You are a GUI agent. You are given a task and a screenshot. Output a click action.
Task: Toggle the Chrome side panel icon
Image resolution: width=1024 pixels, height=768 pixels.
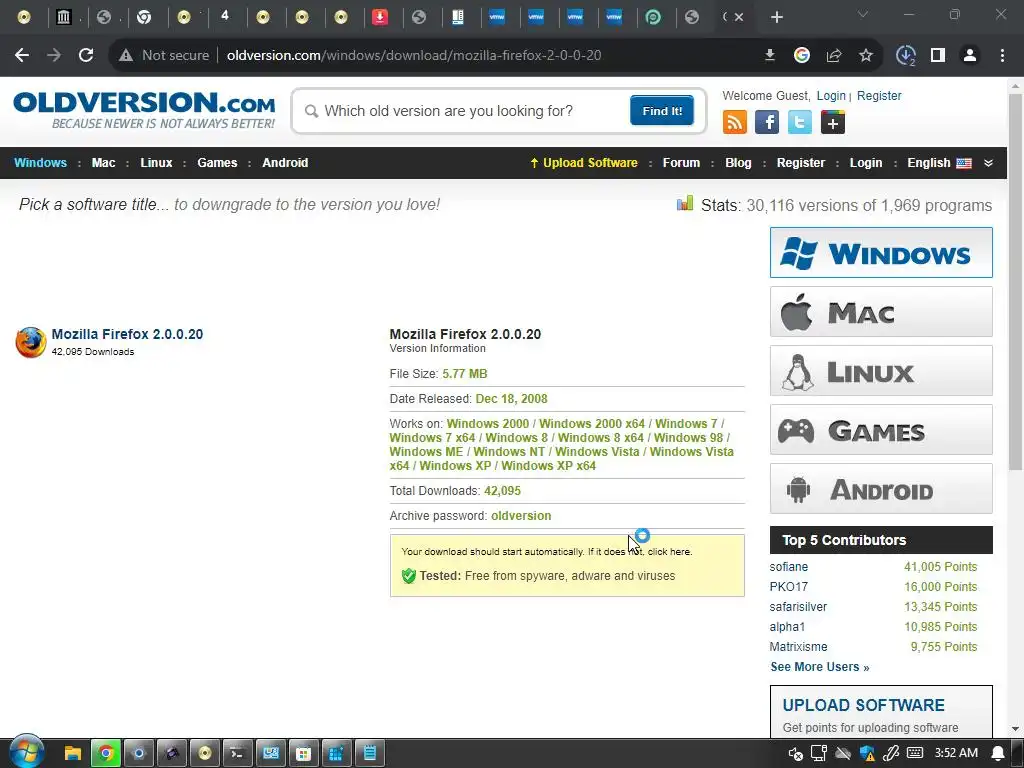click(938, 56)
